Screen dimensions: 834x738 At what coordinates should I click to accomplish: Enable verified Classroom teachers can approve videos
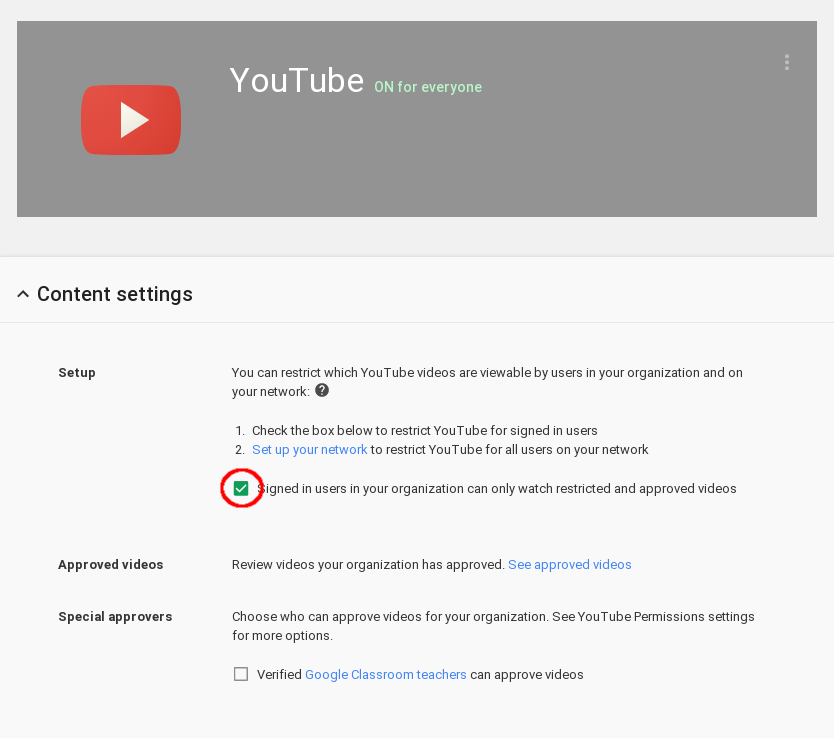(x=241, y=674)
